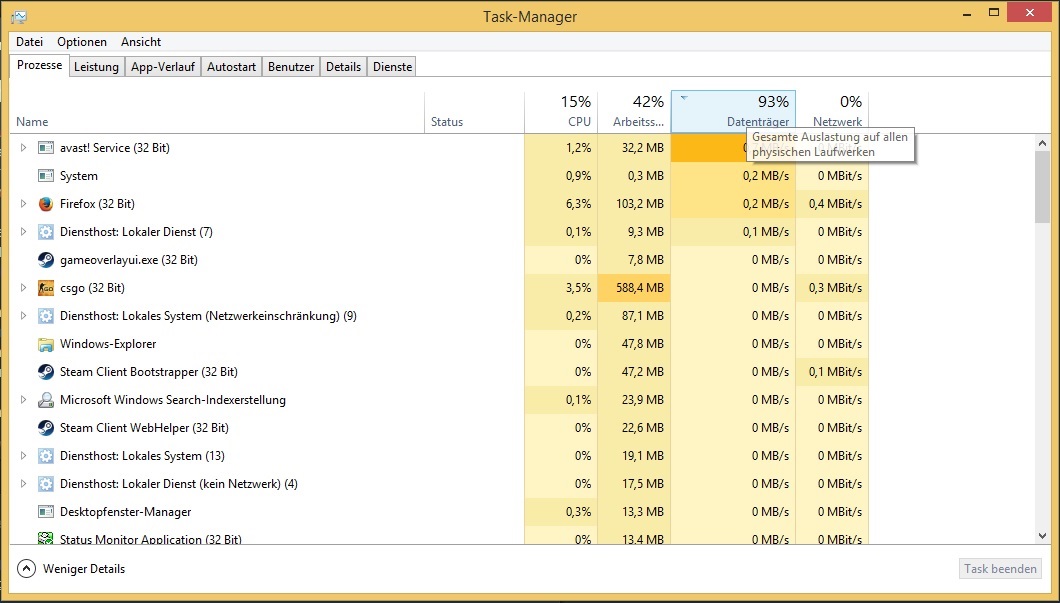
Task: Expand Diensthost: Lokales System (Netzwerkeinschränkung) (9)
Action: [23, 316]
